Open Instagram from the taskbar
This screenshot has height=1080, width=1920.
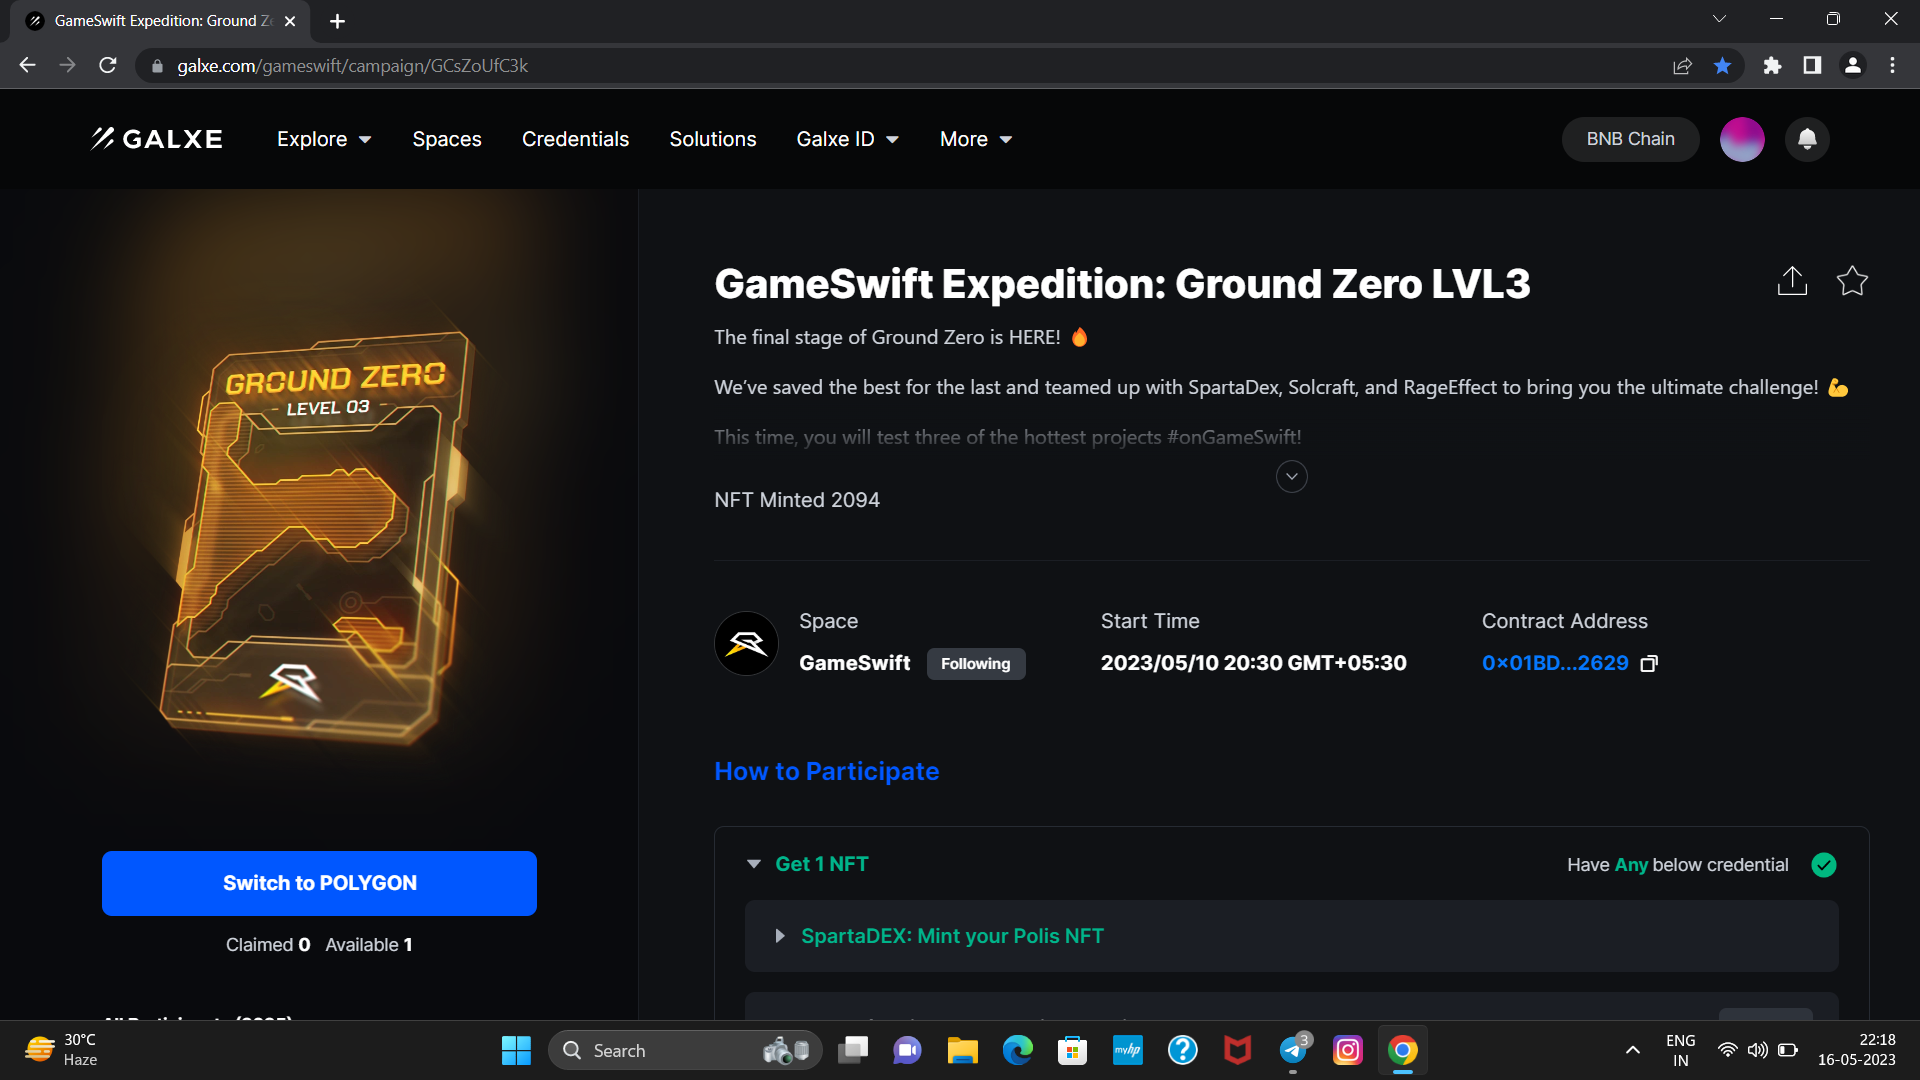click(x=1348, y=1050)
